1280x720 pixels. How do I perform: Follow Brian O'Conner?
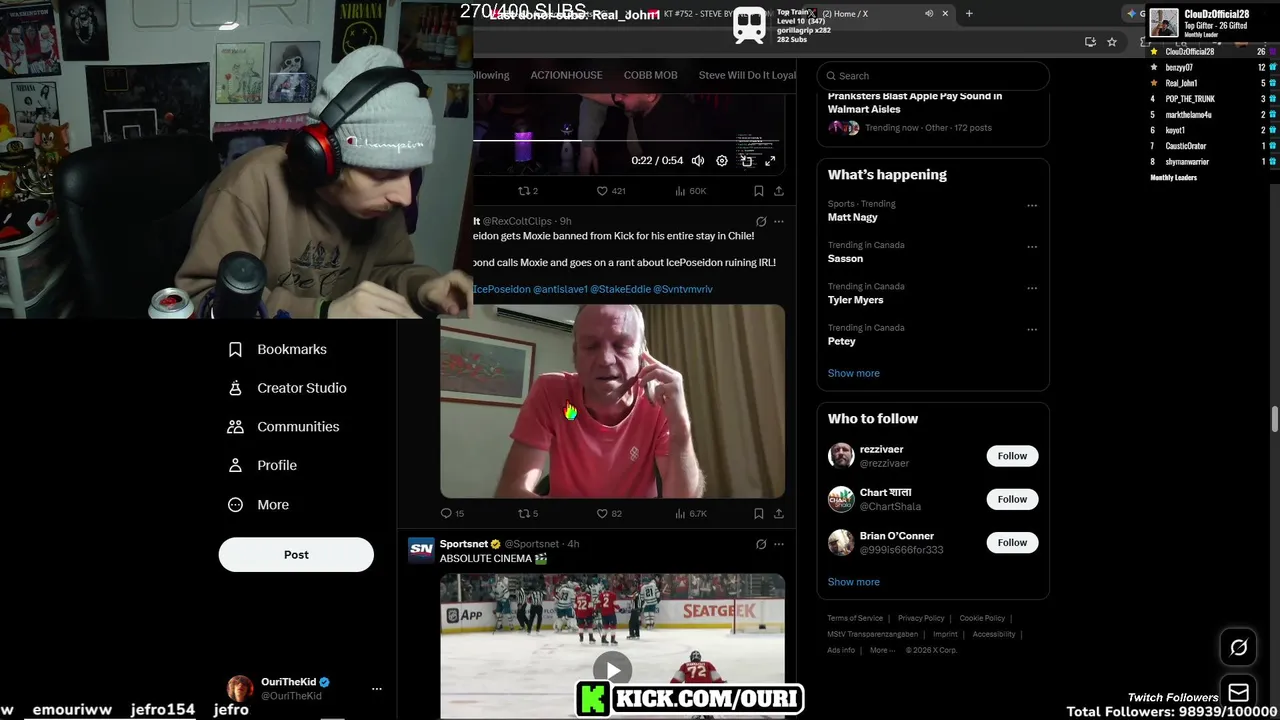point(1012,543)
